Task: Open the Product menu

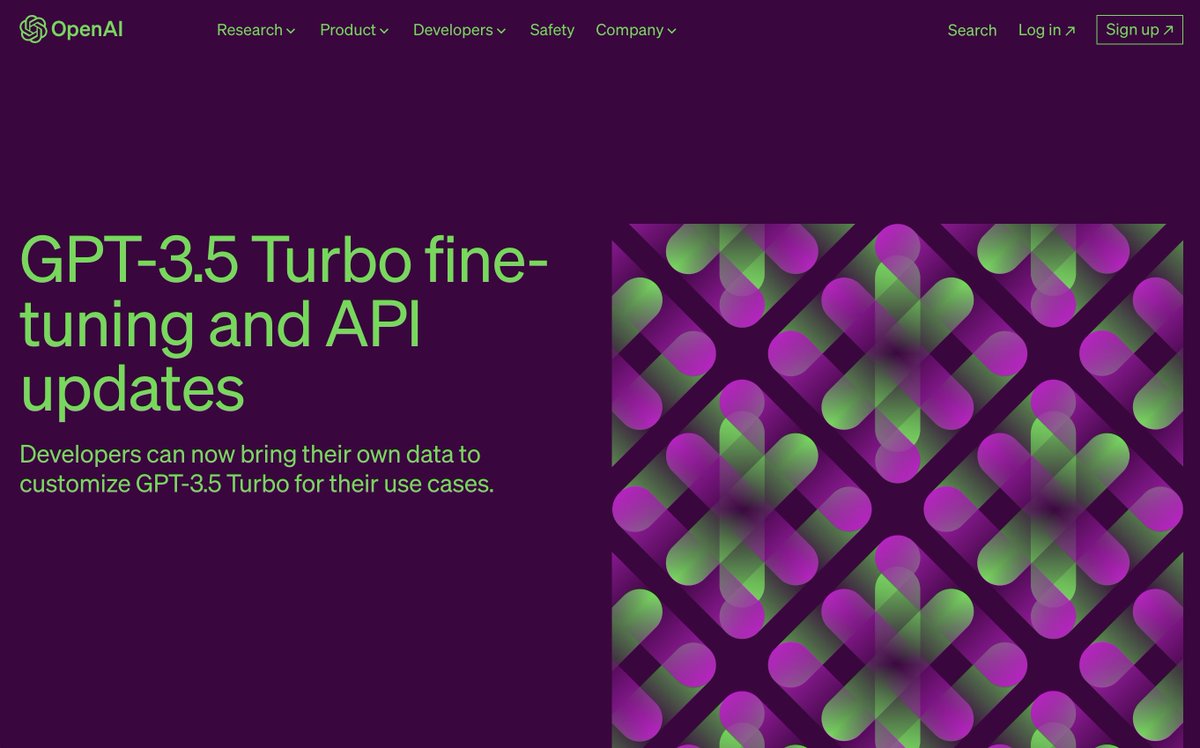Action: 354,30
